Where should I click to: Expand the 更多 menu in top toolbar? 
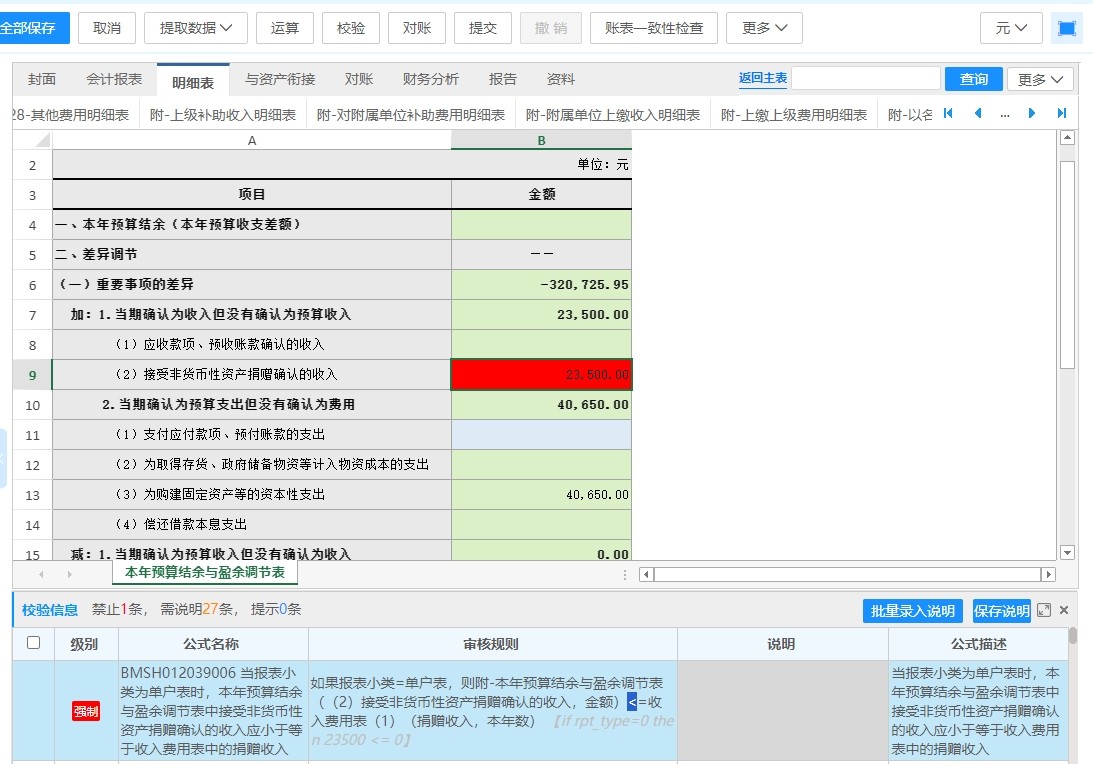tap(764, 28)
